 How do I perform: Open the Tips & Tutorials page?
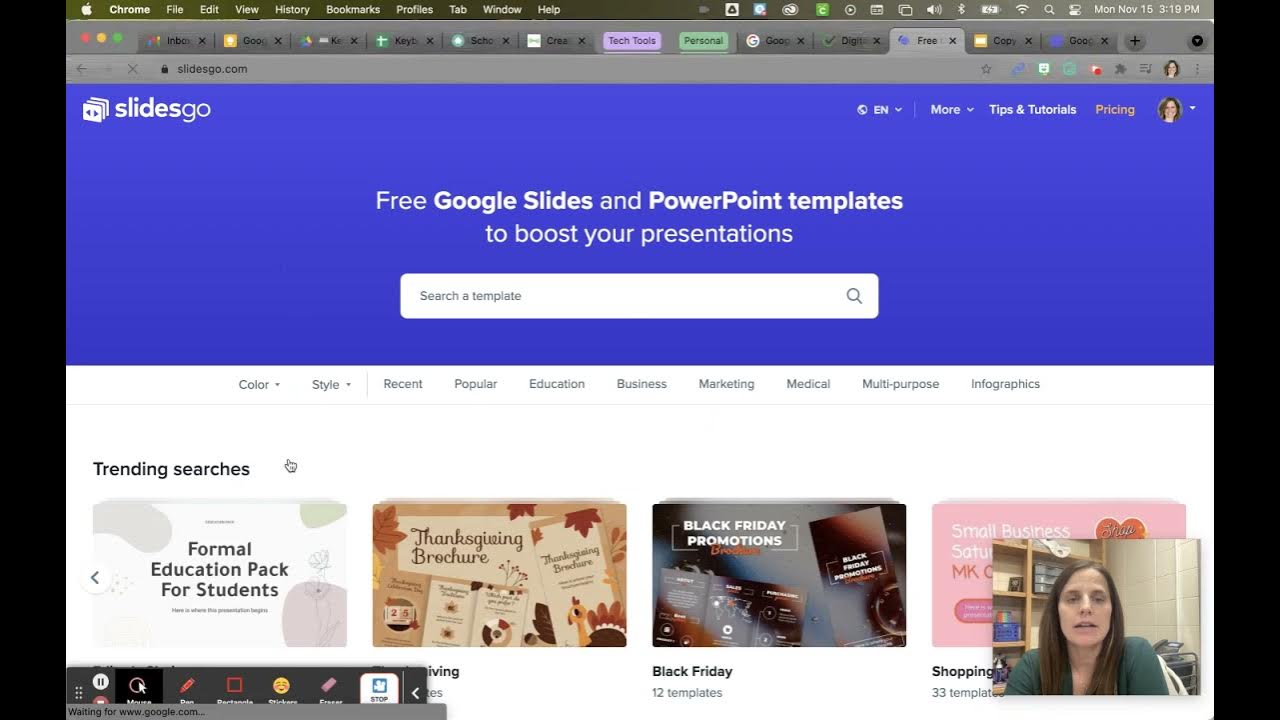pyautogui.click(x=1032, y=110)
